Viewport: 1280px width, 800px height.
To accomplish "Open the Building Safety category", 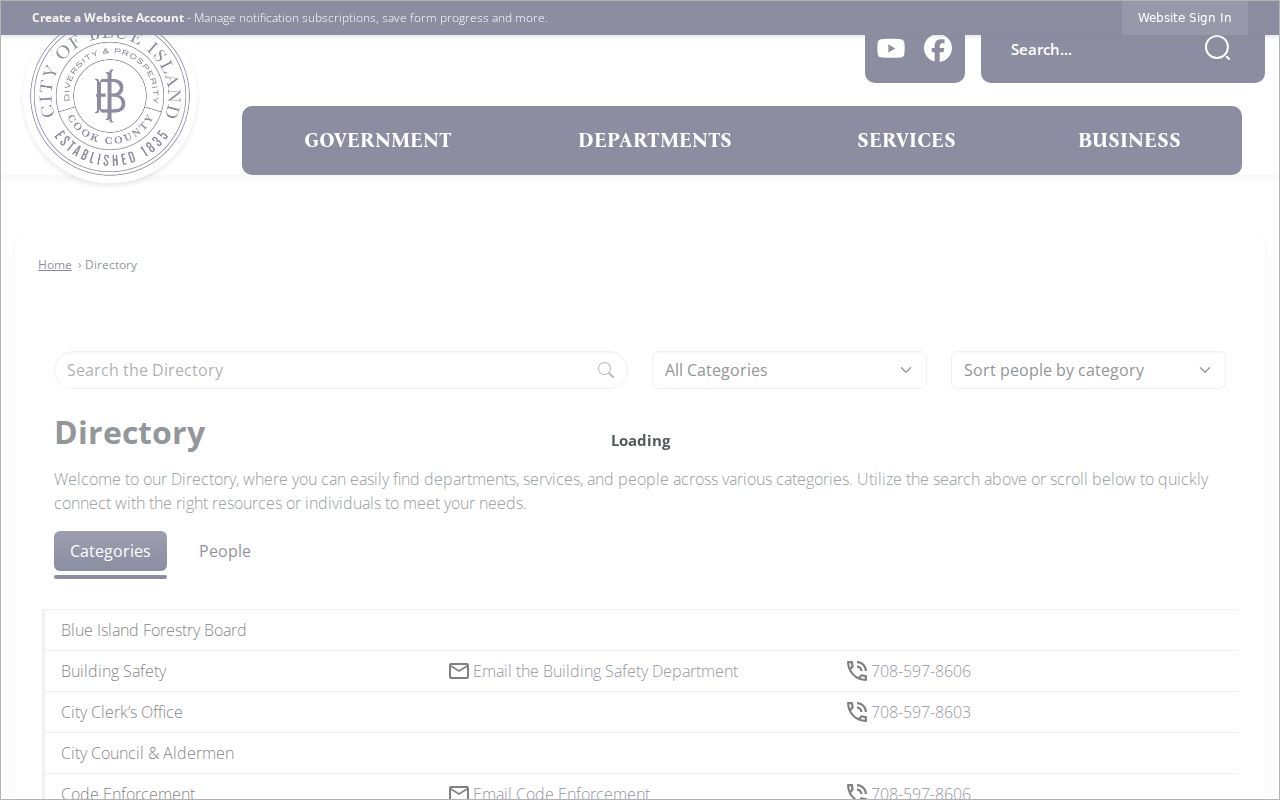I will pyautogui.click(x=113, y=671).
